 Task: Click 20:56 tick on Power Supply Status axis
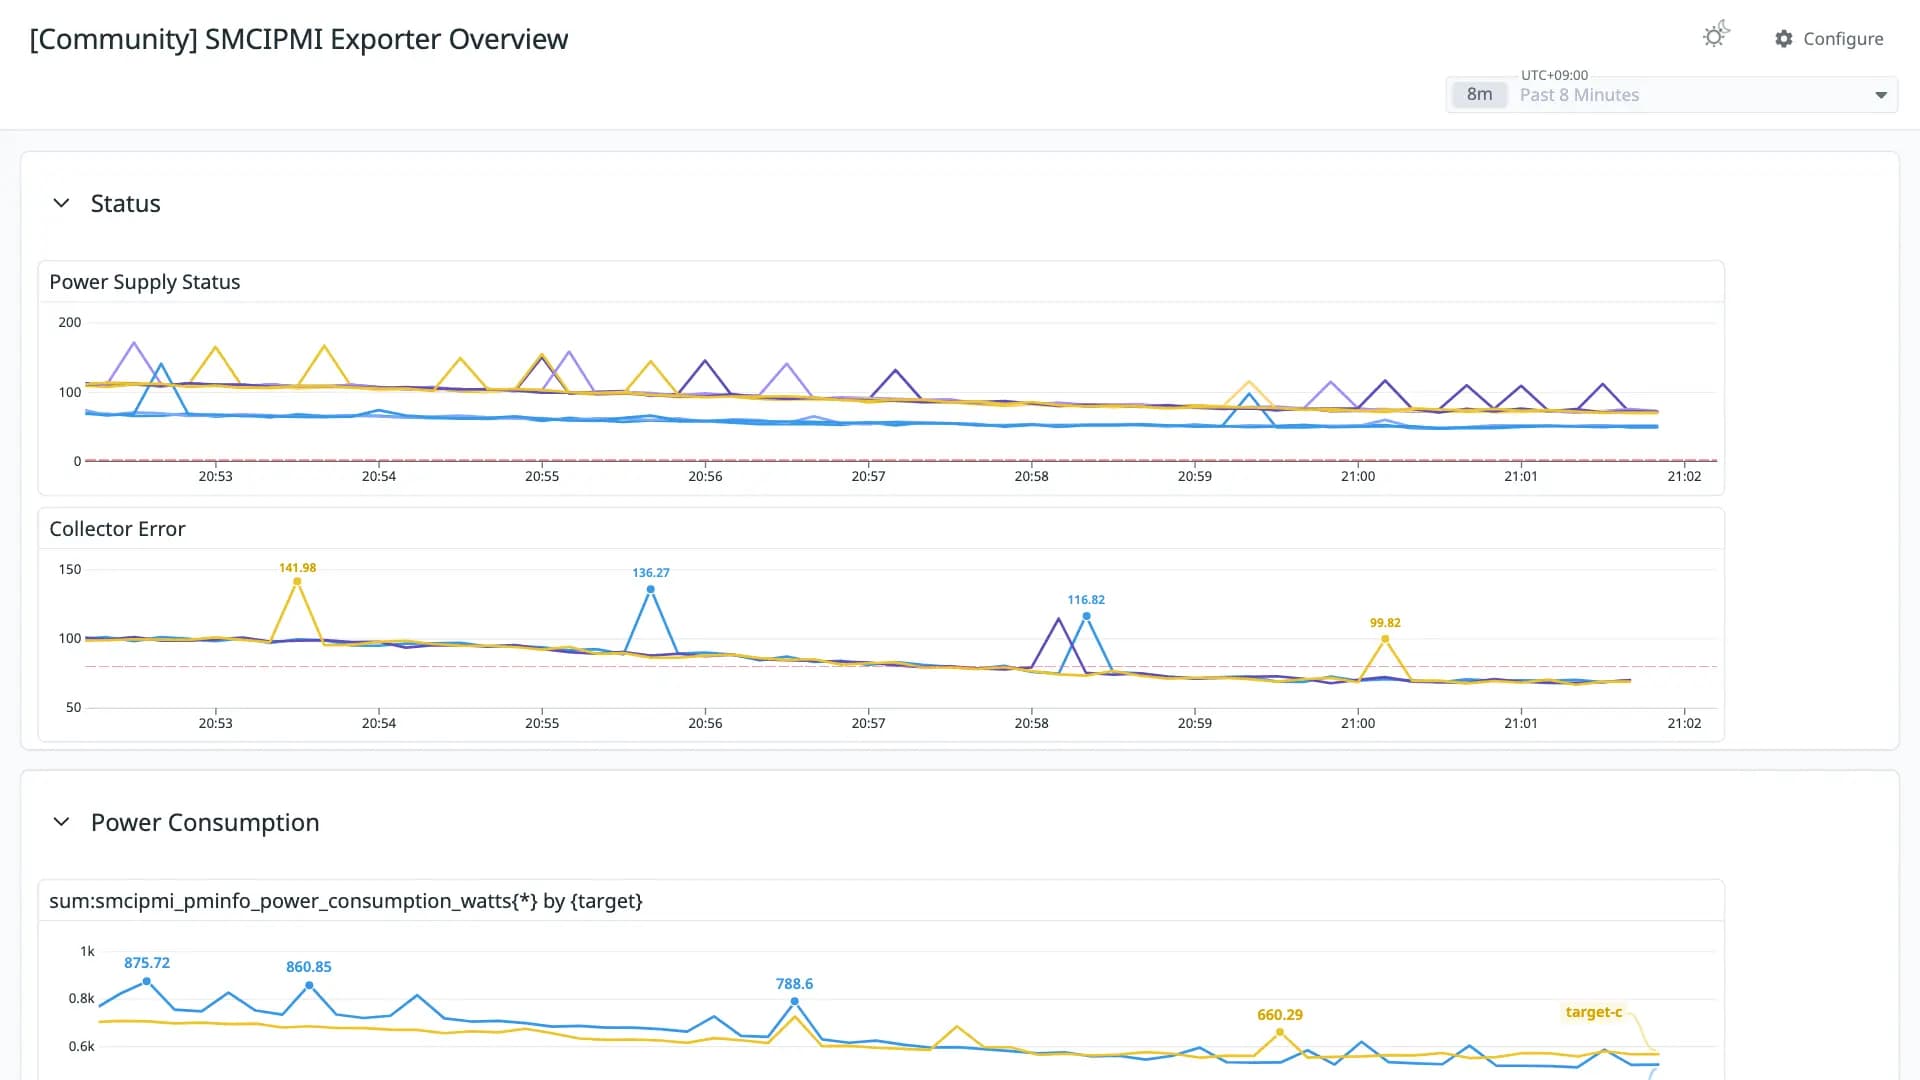click(705, 476)
